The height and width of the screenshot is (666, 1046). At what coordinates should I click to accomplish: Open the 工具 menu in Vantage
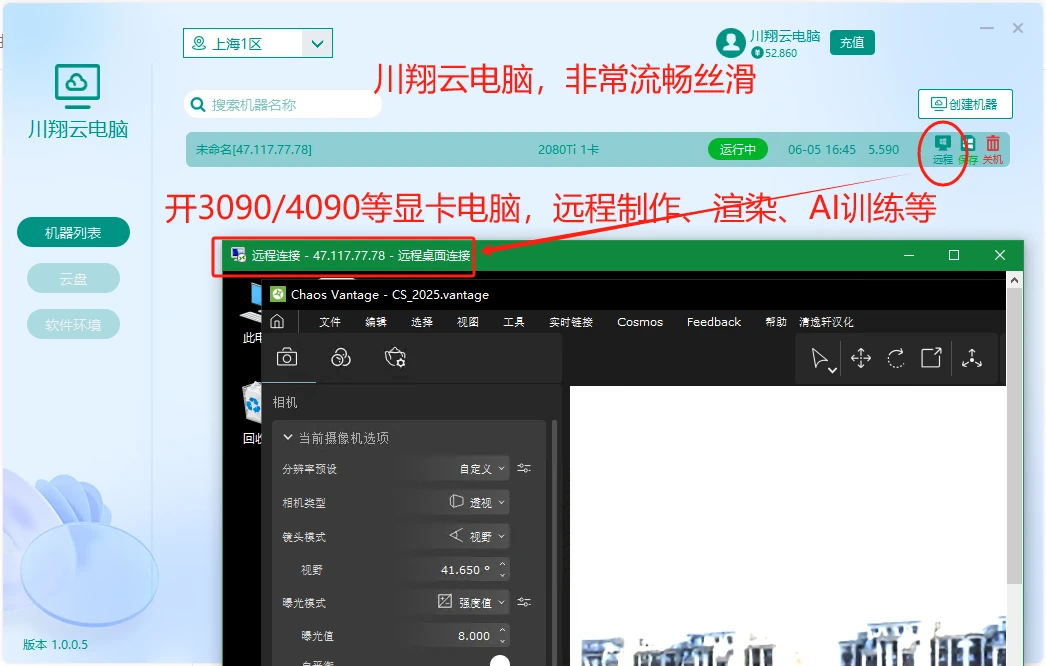pyautogui.click(x=514, y=322)
